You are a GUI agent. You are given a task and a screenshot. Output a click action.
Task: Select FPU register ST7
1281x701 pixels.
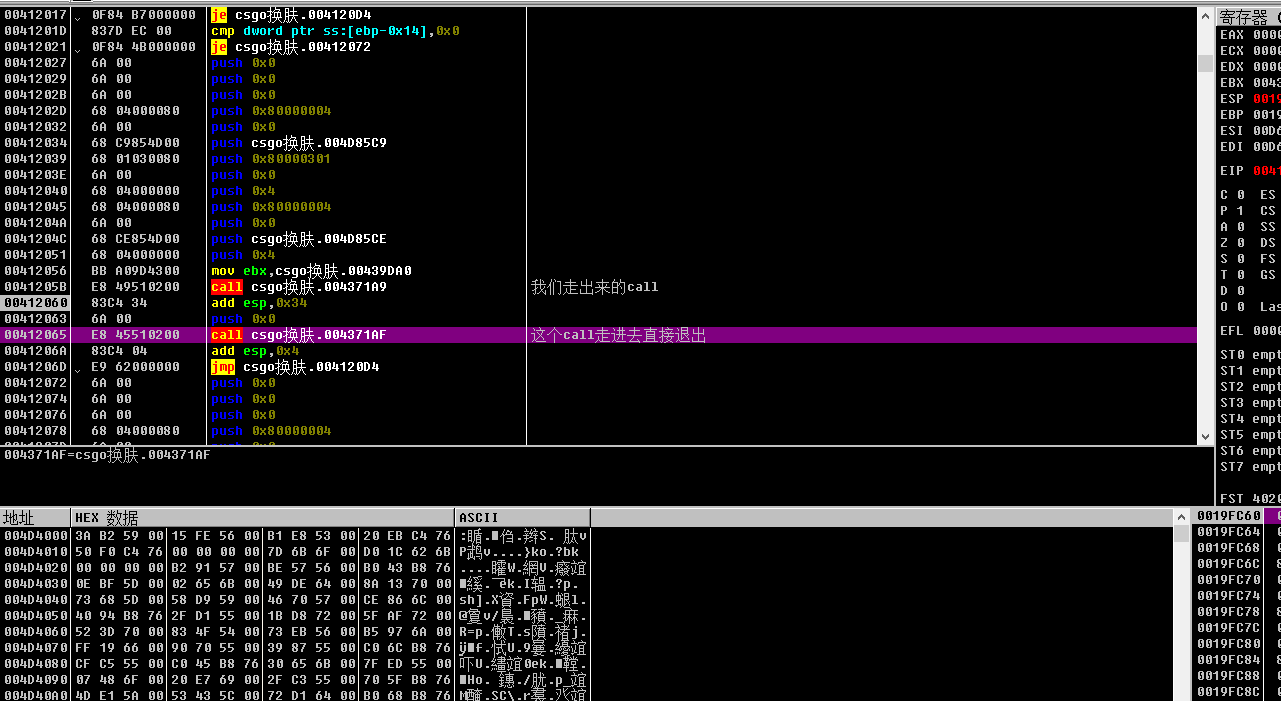1250,467
